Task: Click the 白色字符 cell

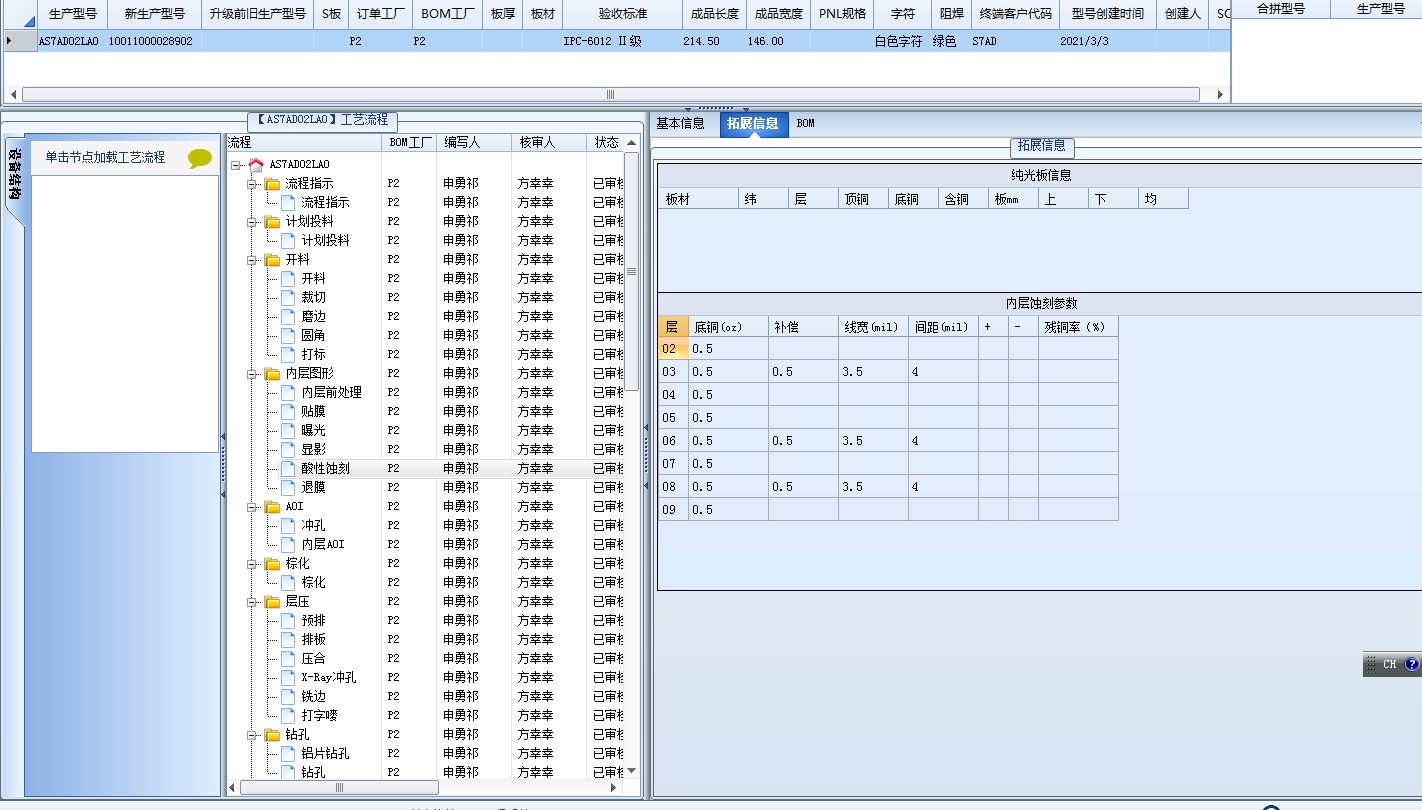Action: click(901, 41)
